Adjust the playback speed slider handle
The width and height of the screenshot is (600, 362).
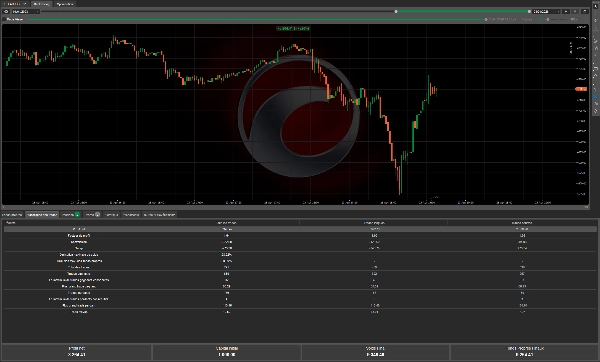click(x=548, y=19)
